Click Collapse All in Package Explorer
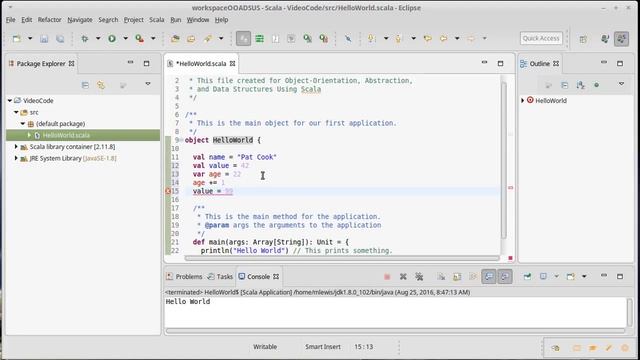640x360 pixels. (85, 85)
